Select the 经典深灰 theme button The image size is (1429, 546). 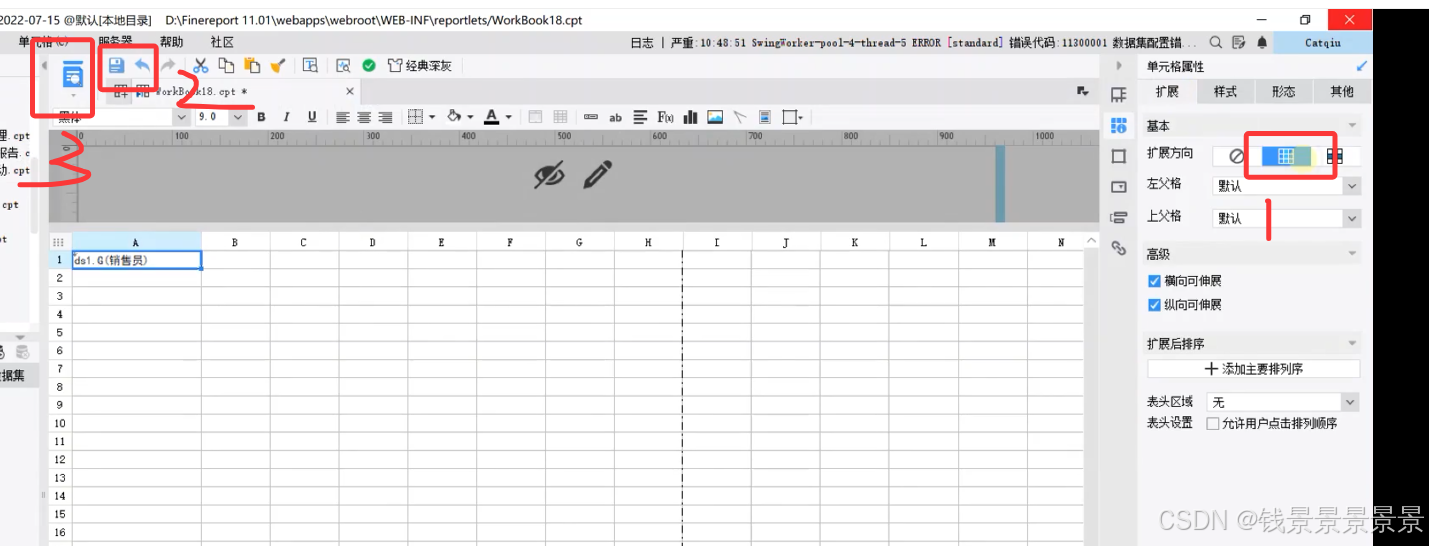pyautogui.click(x=420, y=65)
